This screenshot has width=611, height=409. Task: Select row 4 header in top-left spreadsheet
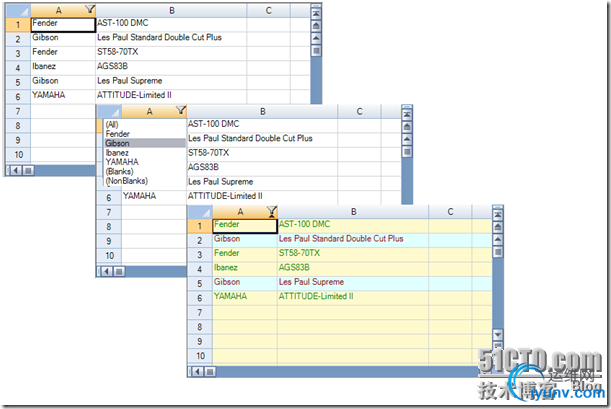[18, 68]
